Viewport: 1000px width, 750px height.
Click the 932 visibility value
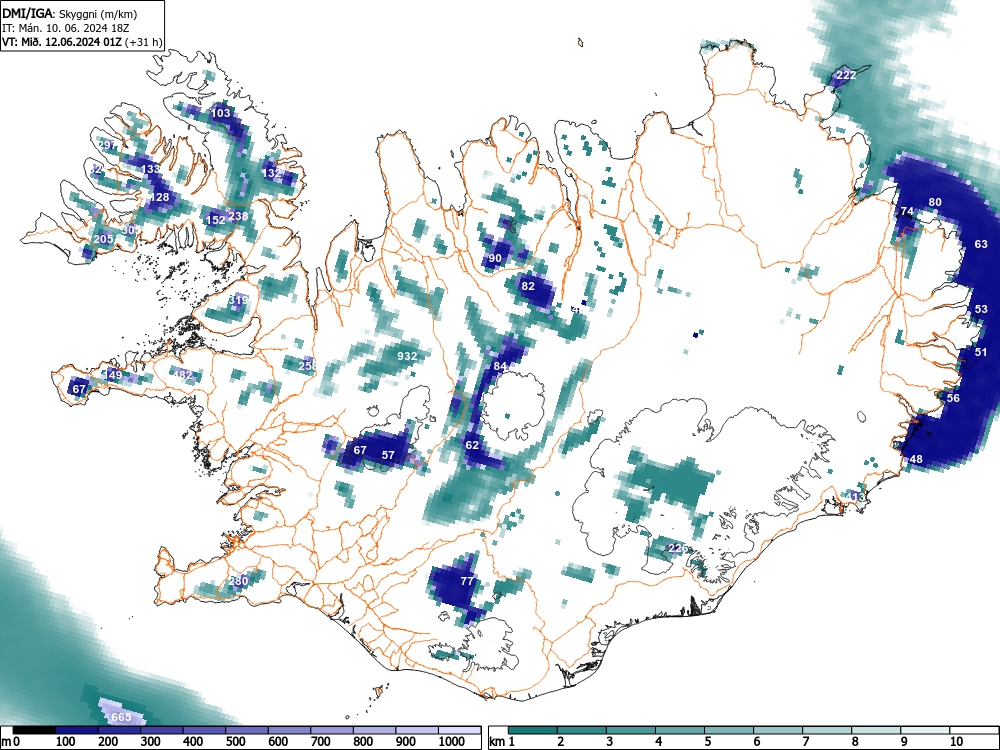click(407, 356)
